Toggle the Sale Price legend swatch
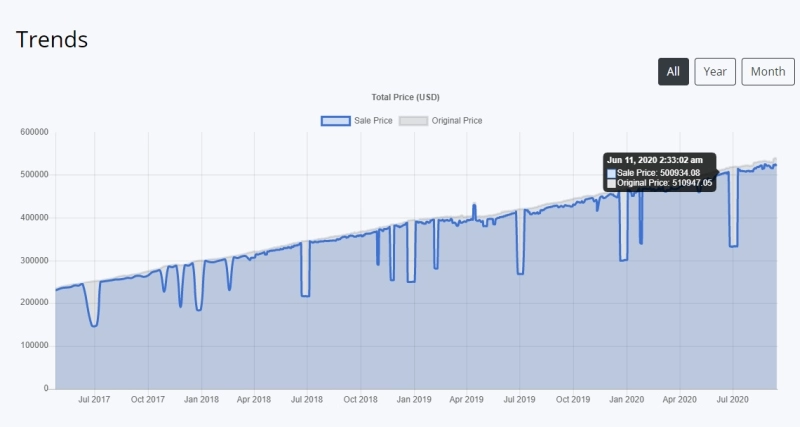 (335, 121)
